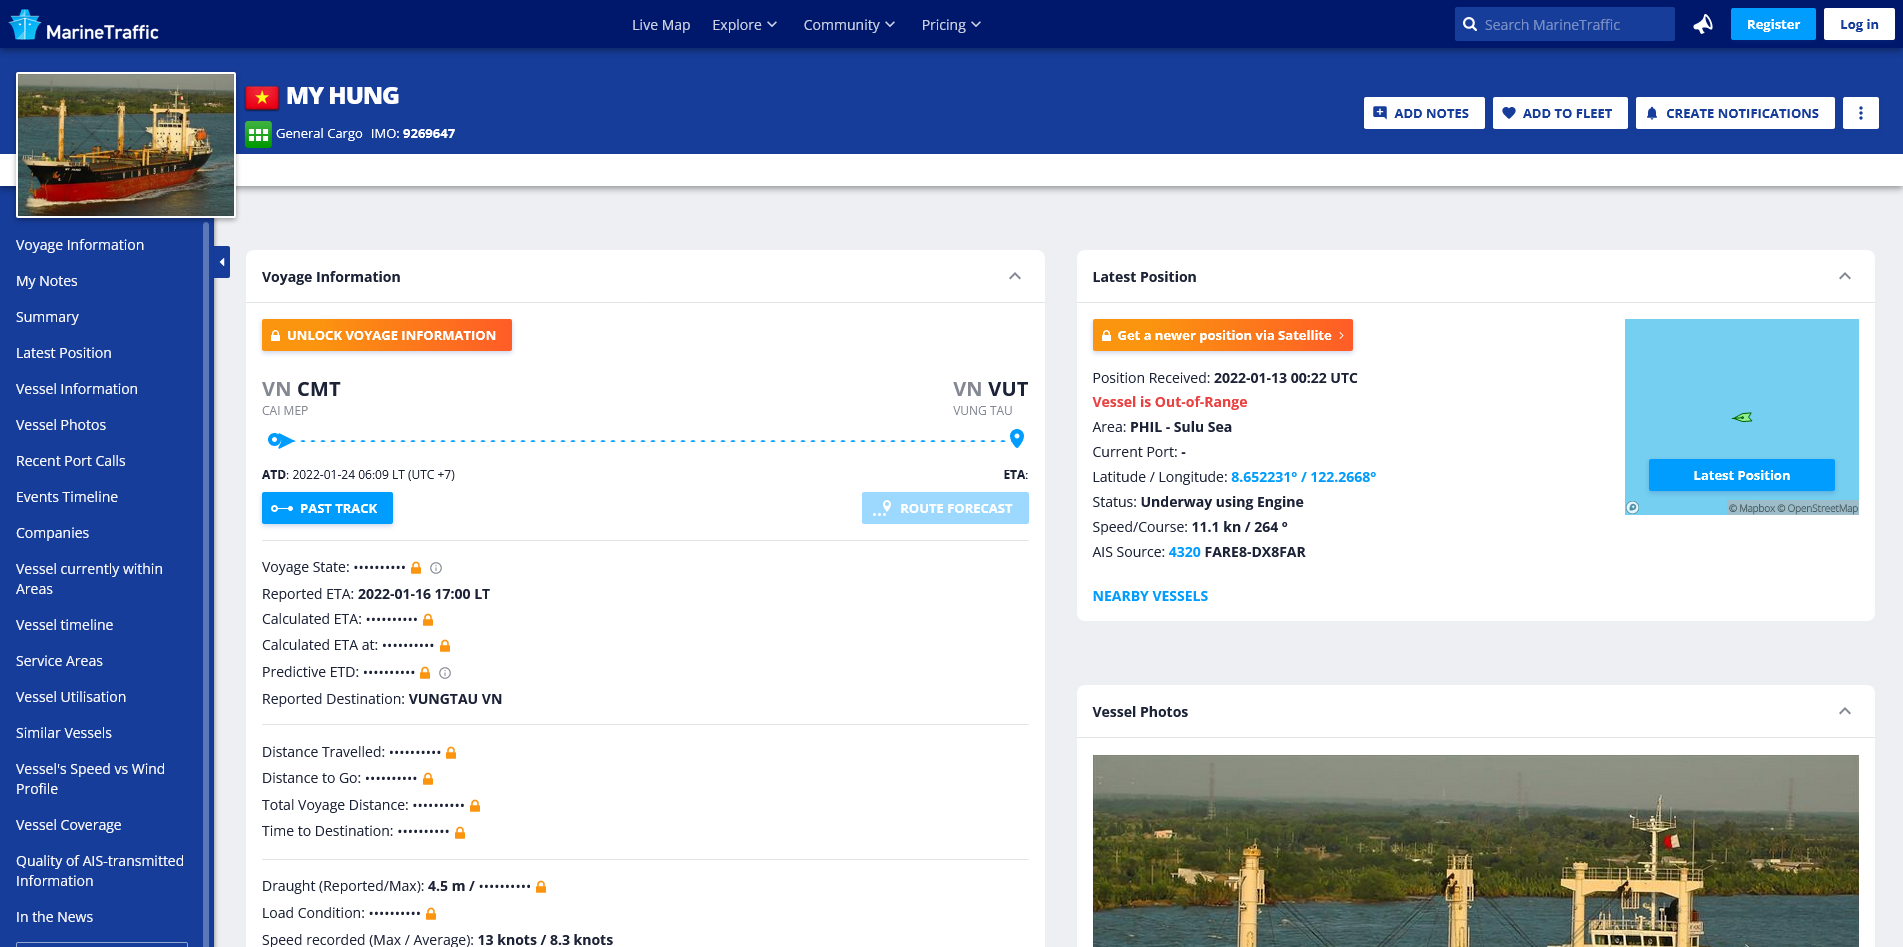Click the Vietnam flag icon
This screenshot has height=947, width=1903.
point(262,97)
